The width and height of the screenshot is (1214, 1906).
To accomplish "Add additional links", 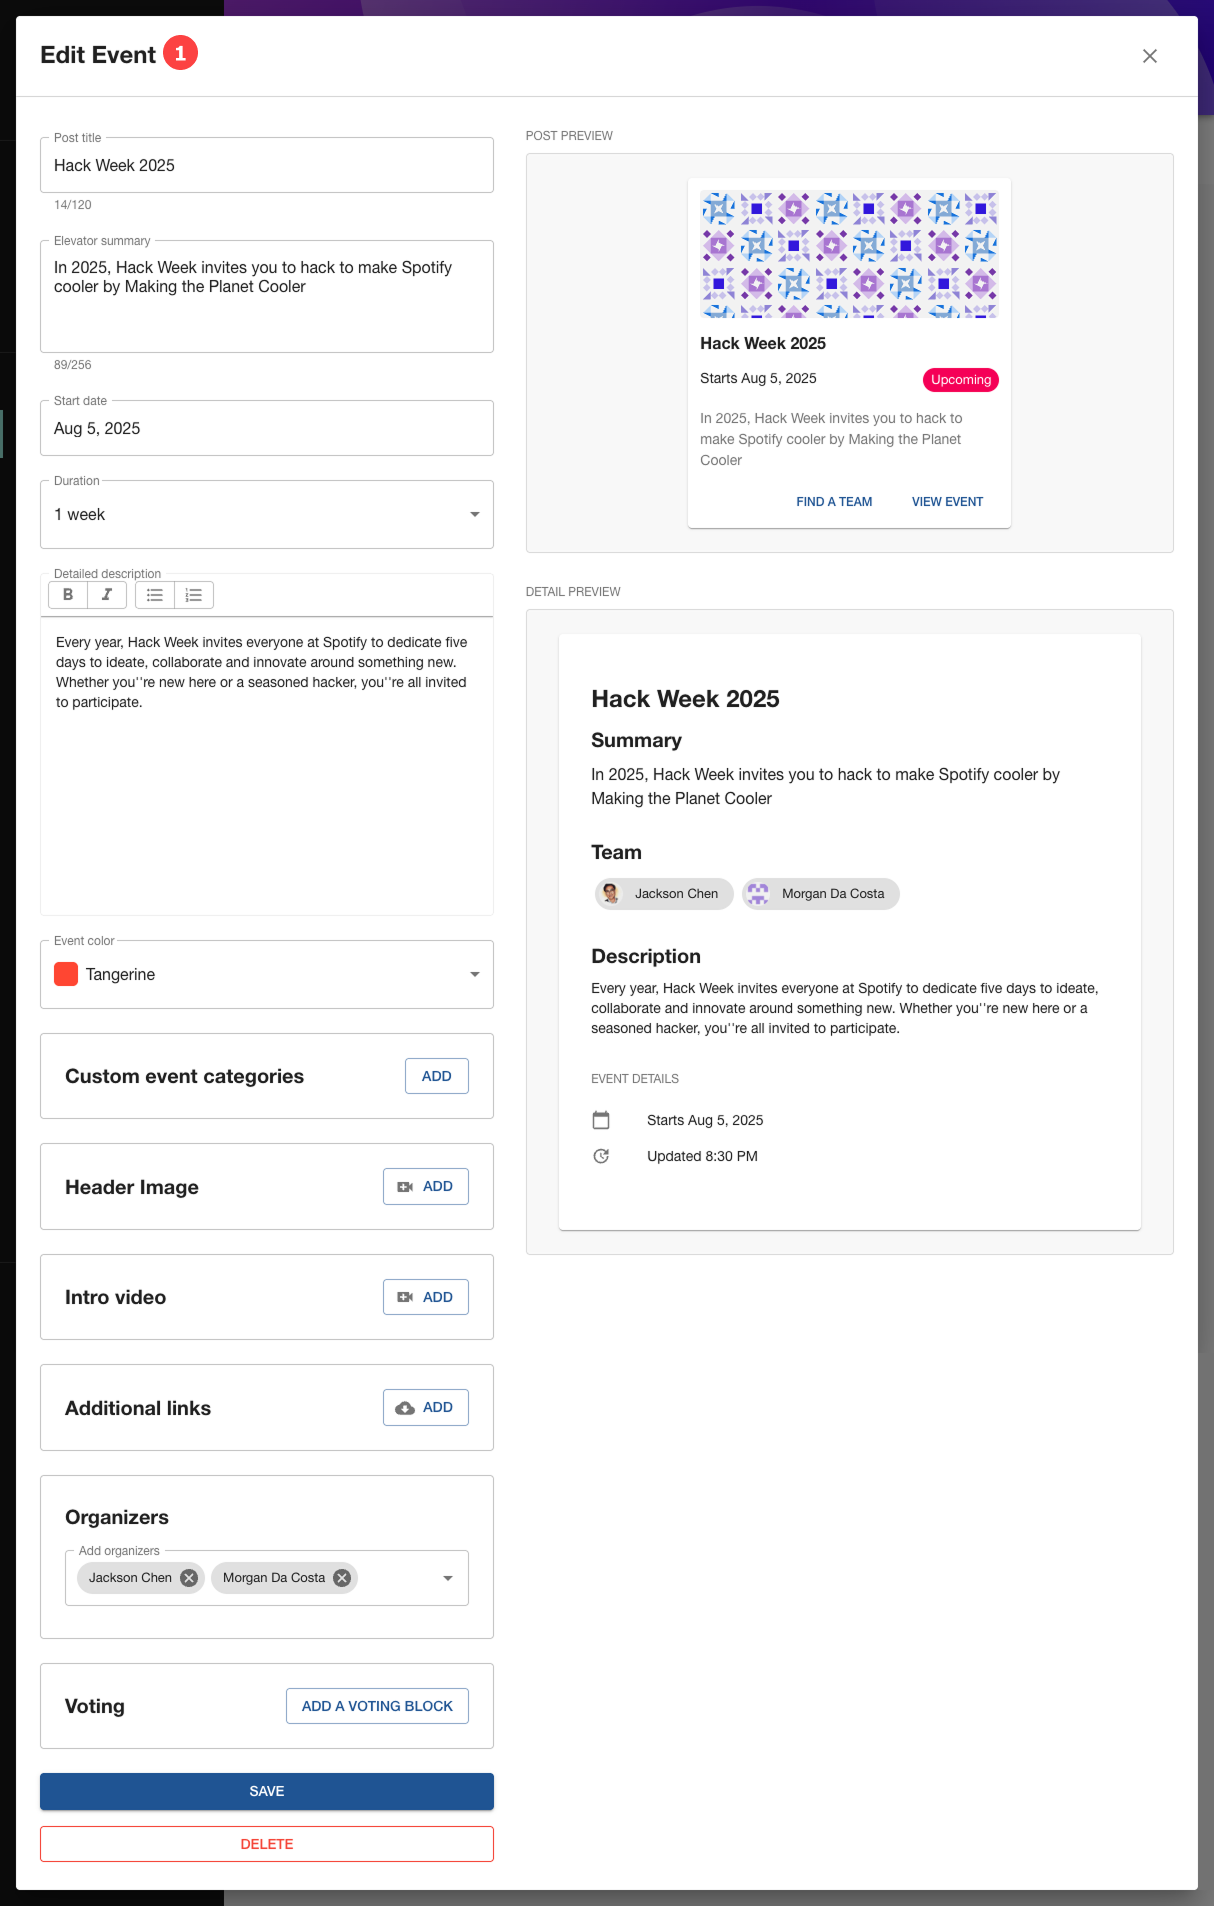I will [426, 1407].
